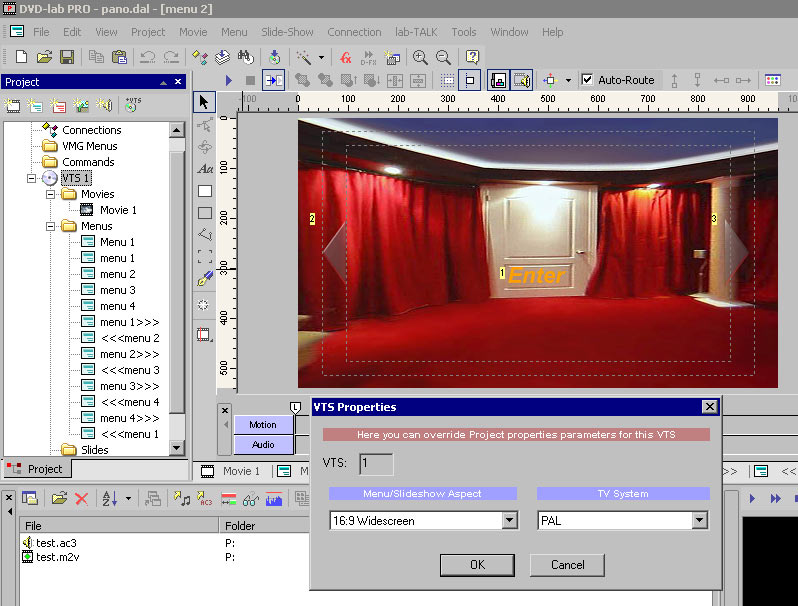This screenshot has height=606, width=798.
Task: Uncheck the Auto-Route checkbox
Action: [x=587, y=80]
